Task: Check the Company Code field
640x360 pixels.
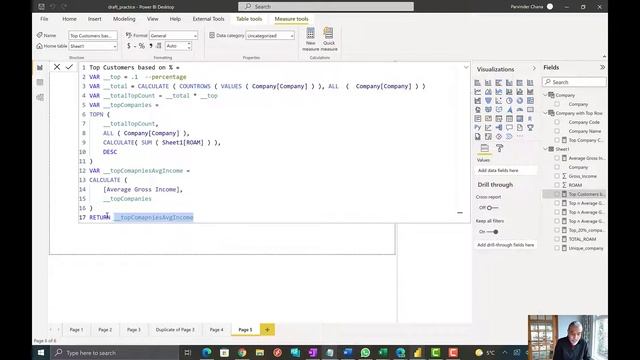Action: (557, 122)
